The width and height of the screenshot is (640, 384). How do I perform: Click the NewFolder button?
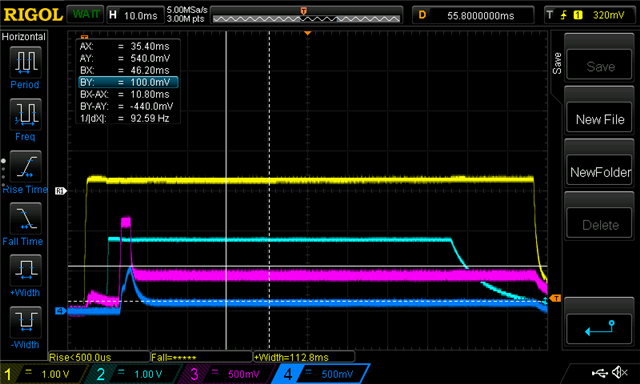(599, 172)
